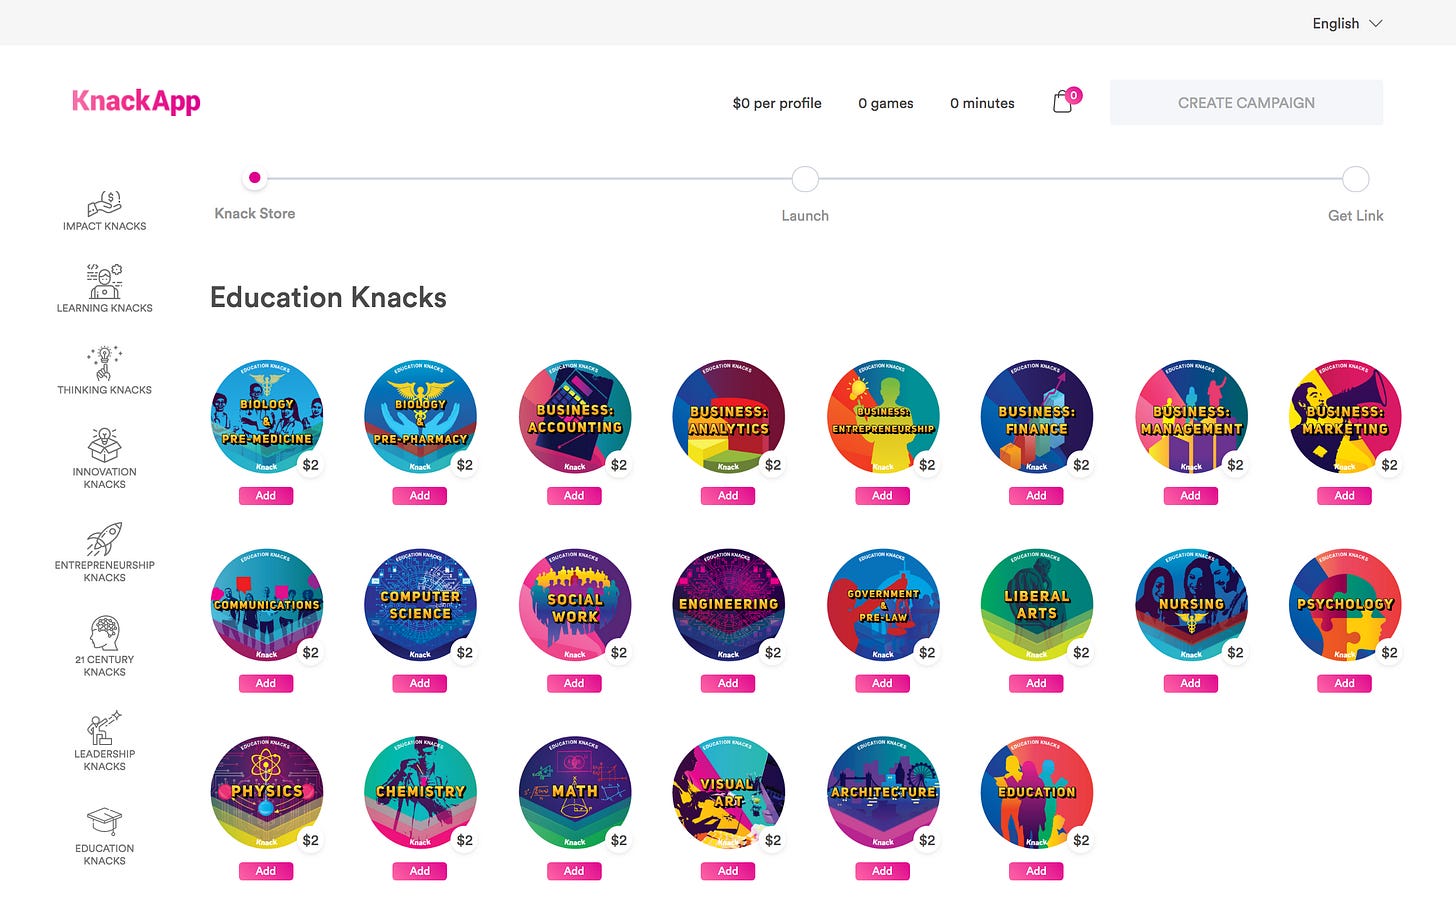The width and height of the screenshot is (1456, 910).
Task: Click the Knack Store step marker
Action: 255,178
